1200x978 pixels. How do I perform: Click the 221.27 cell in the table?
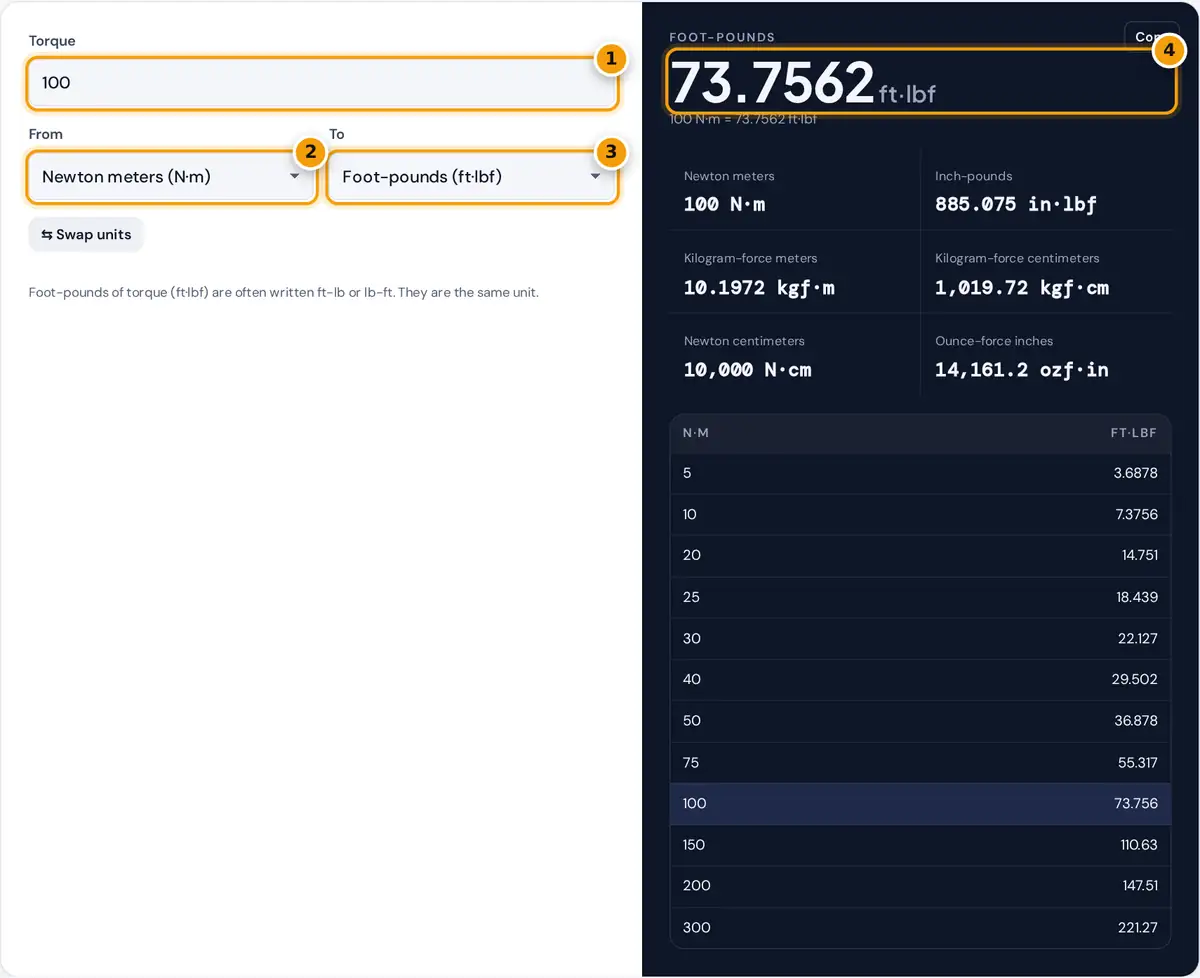point(1138,927)
